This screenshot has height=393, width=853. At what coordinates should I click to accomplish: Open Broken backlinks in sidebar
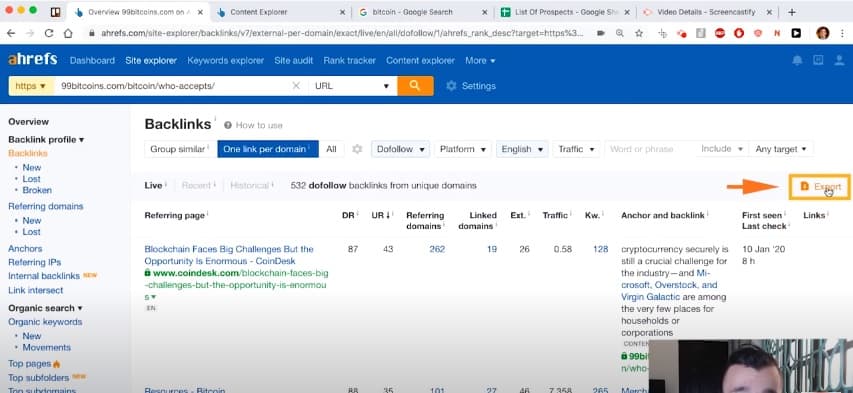click(37, 190)
